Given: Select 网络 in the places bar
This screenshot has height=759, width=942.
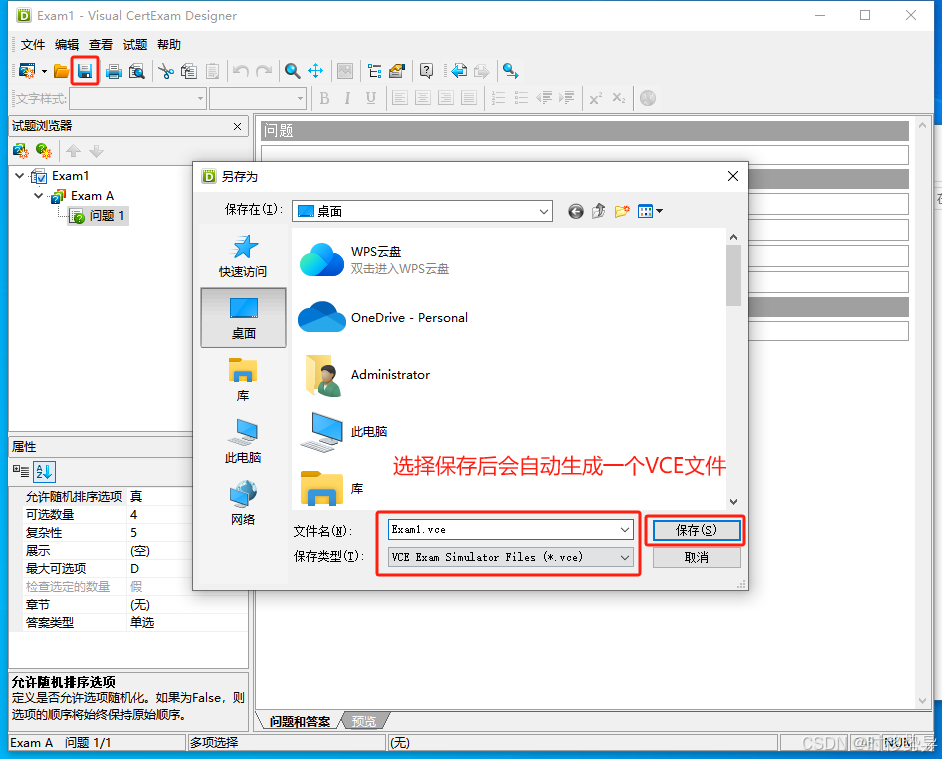Looking at the screenshot, I should pyautogui.click(x=243, y=504).
